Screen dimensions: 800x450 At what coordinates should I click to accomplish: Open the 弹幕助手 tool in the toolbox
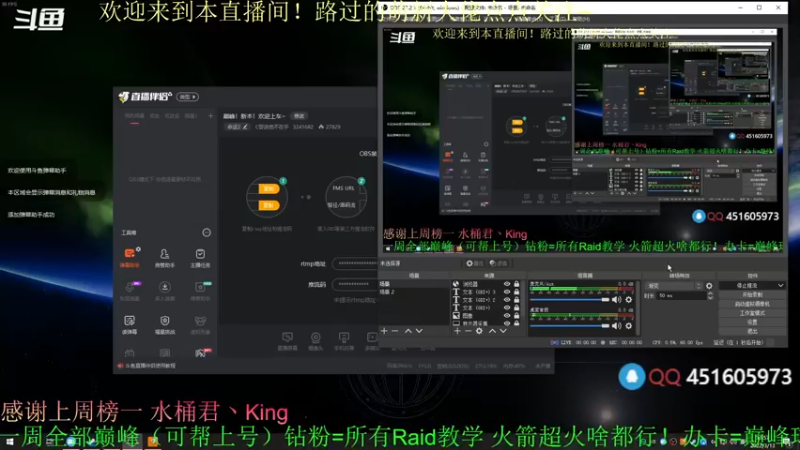pyautogui.click(x=130, y=258)
